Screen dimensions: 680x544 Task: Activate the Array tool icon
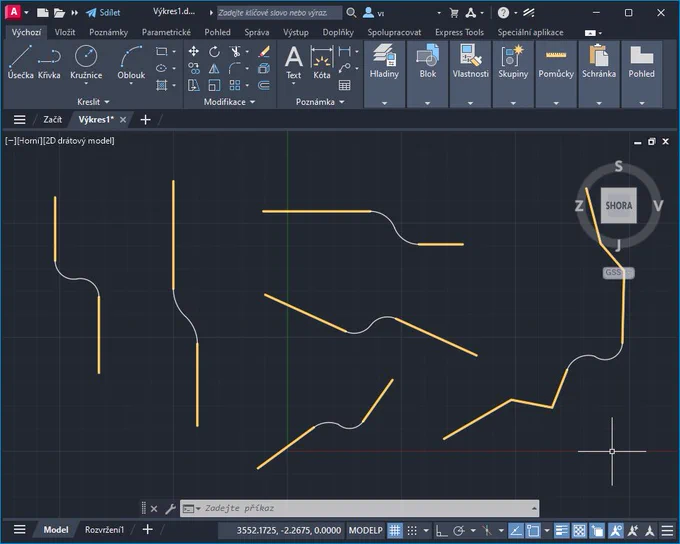[235, 85]
